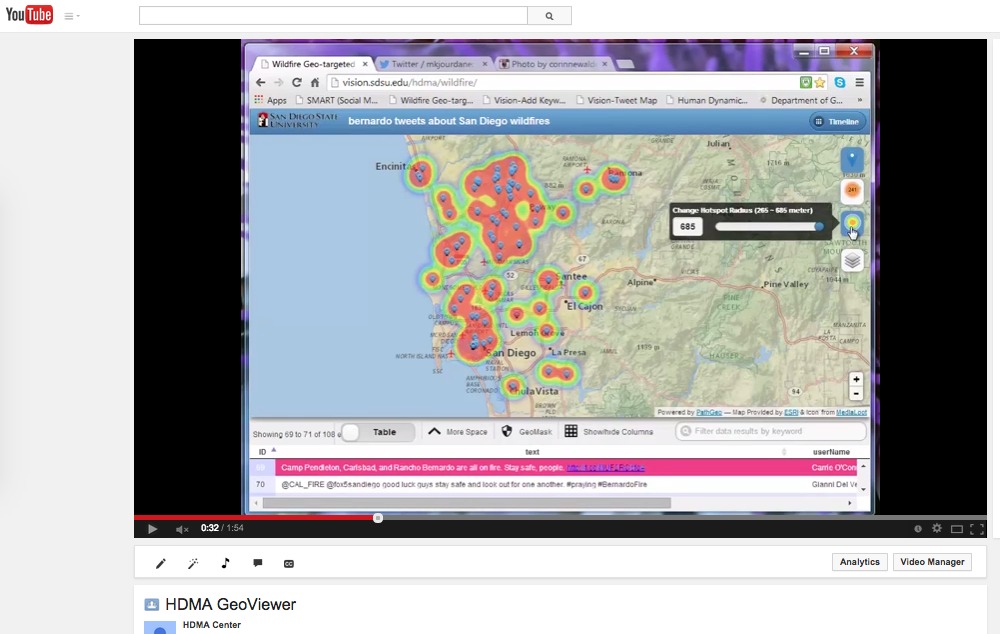Click the YouTube search input field
This screenshot has height=634, width=1000.
(x=333, y=16)
